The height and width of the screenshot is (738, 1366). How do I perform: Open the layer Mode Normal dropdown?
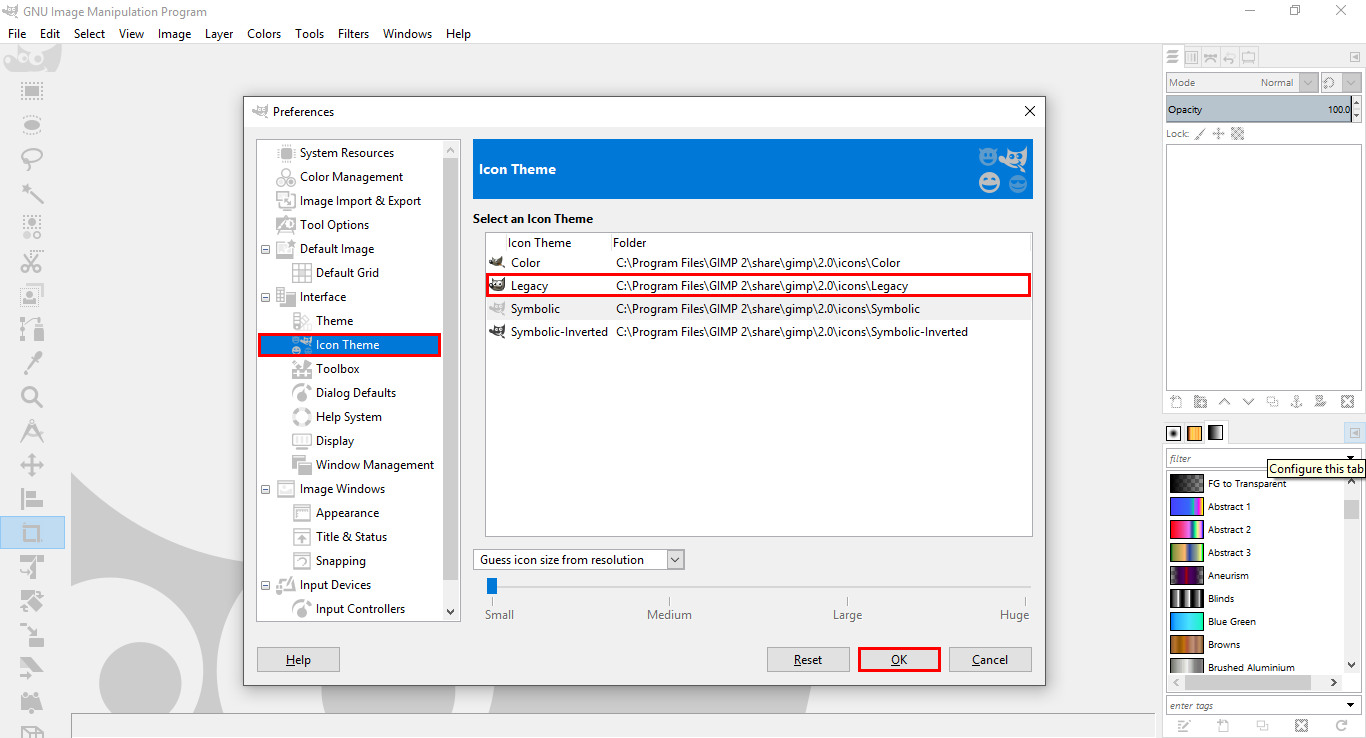pyautogui.click(x=1242, y=82)
